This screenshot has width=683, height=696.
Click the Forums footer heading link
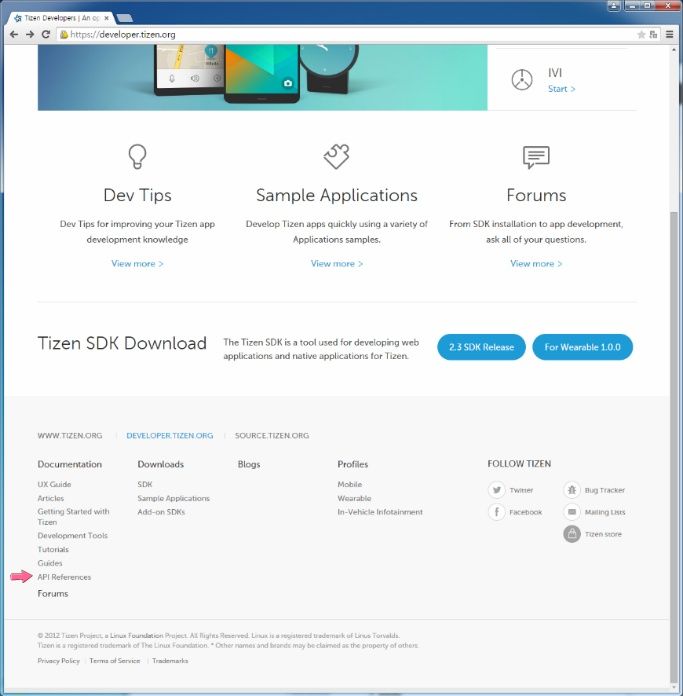point(53,594)
